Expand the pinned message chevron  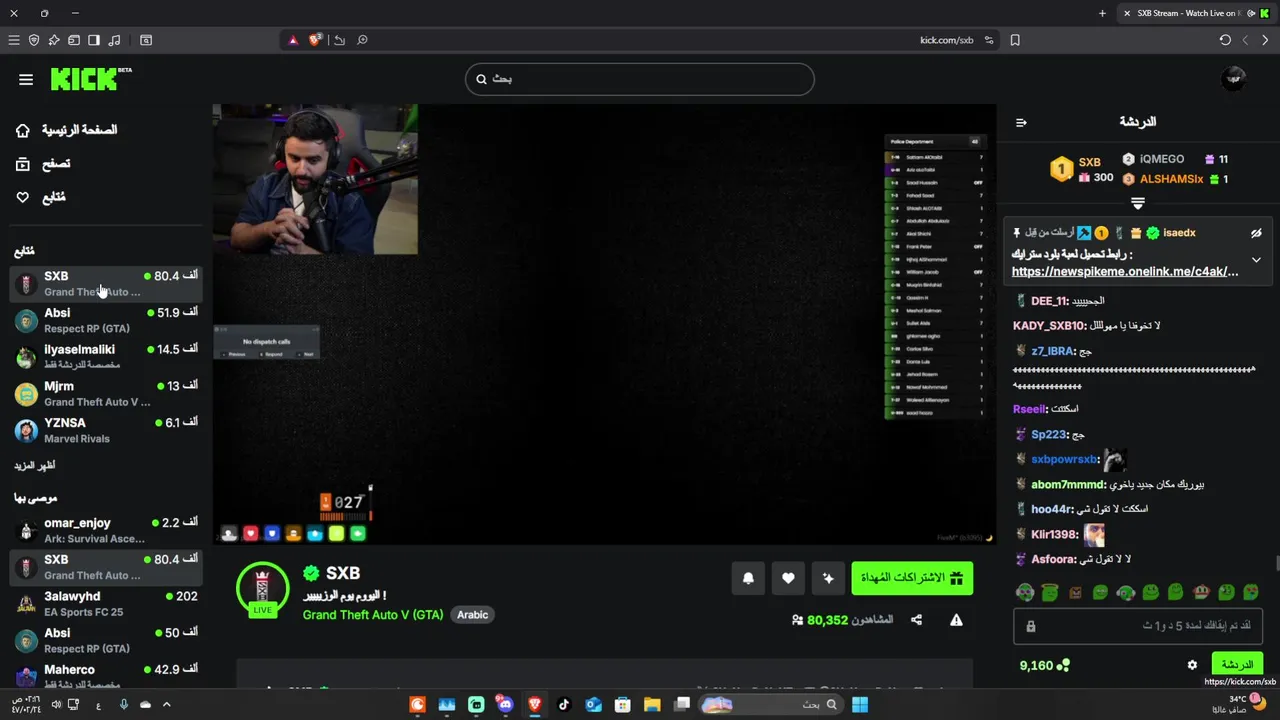[x=1256, y=260]
